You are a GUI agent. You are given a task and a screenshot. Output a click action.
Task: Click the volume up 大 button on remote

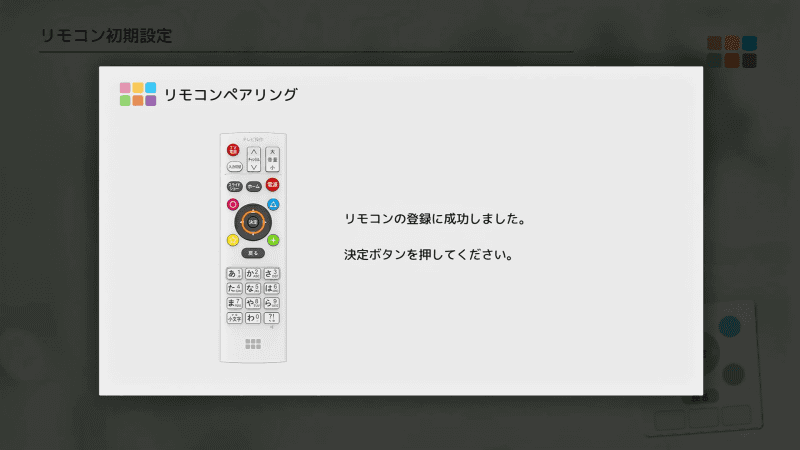point(272,152)
